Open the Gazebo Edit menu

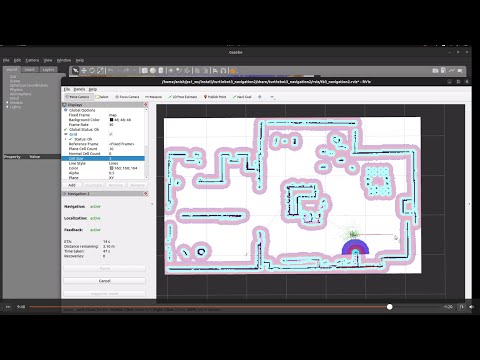click(x=17, y=60)
